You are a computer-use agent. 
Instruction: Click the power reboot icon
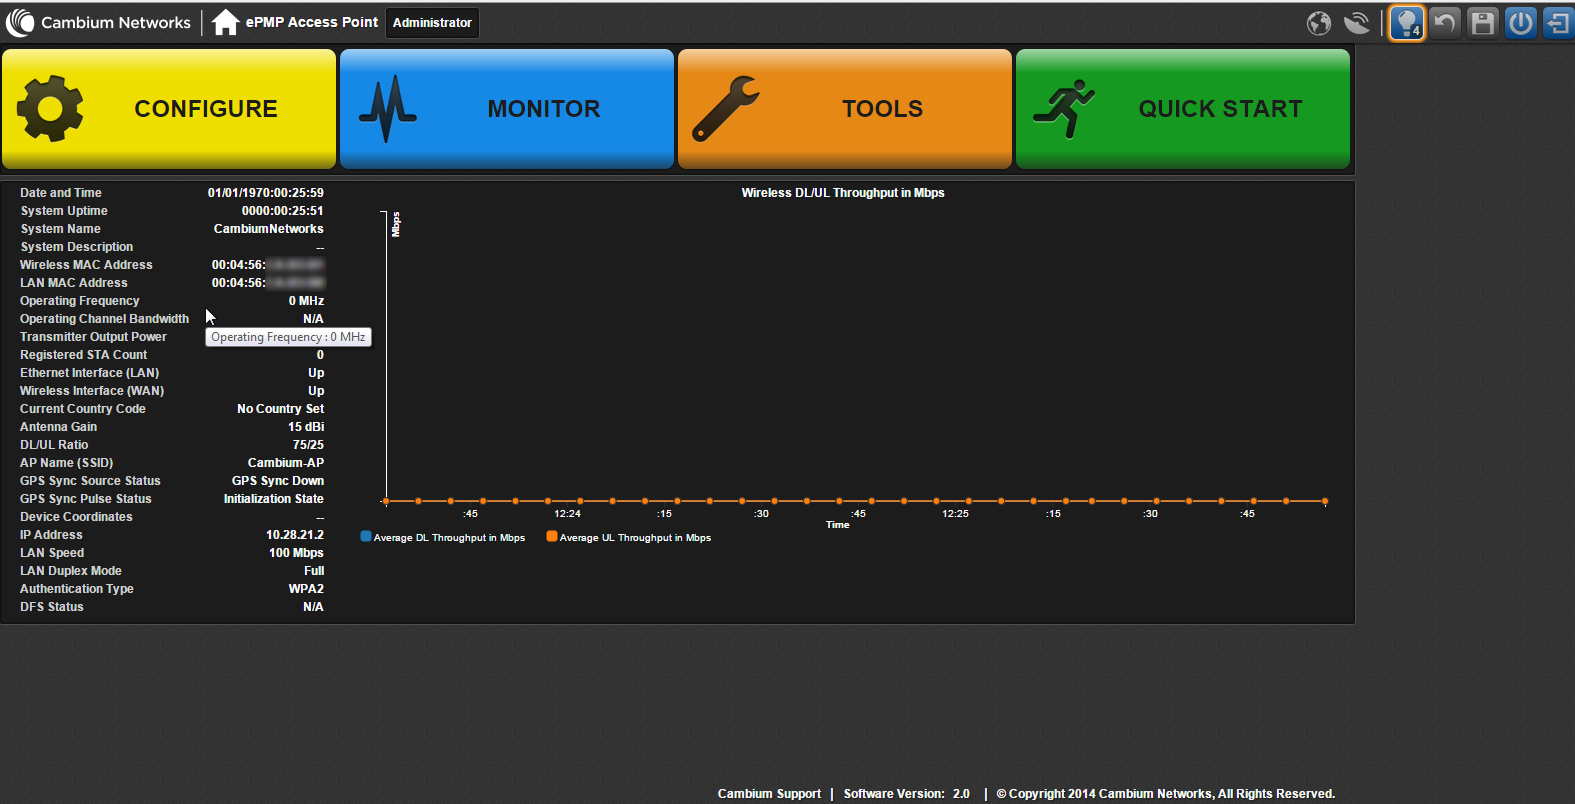pyautogui.click(x=1521, y=23)
